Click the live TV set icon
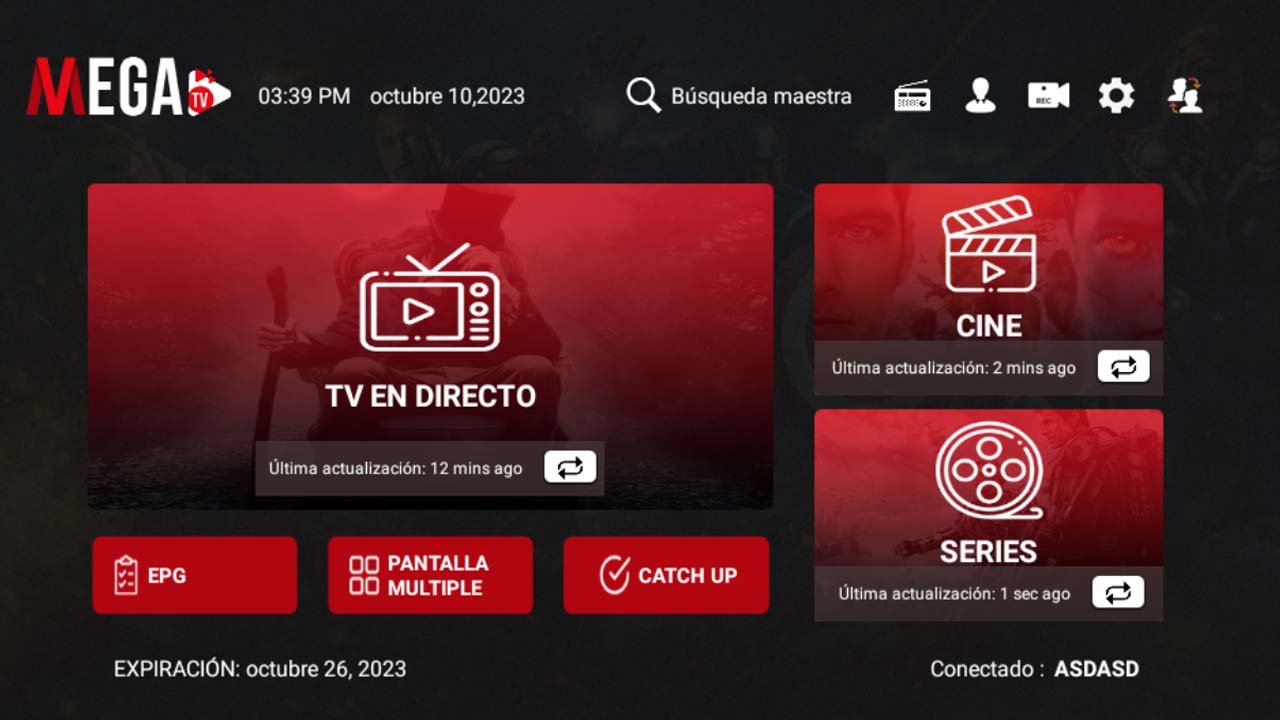 coord(430,298)
